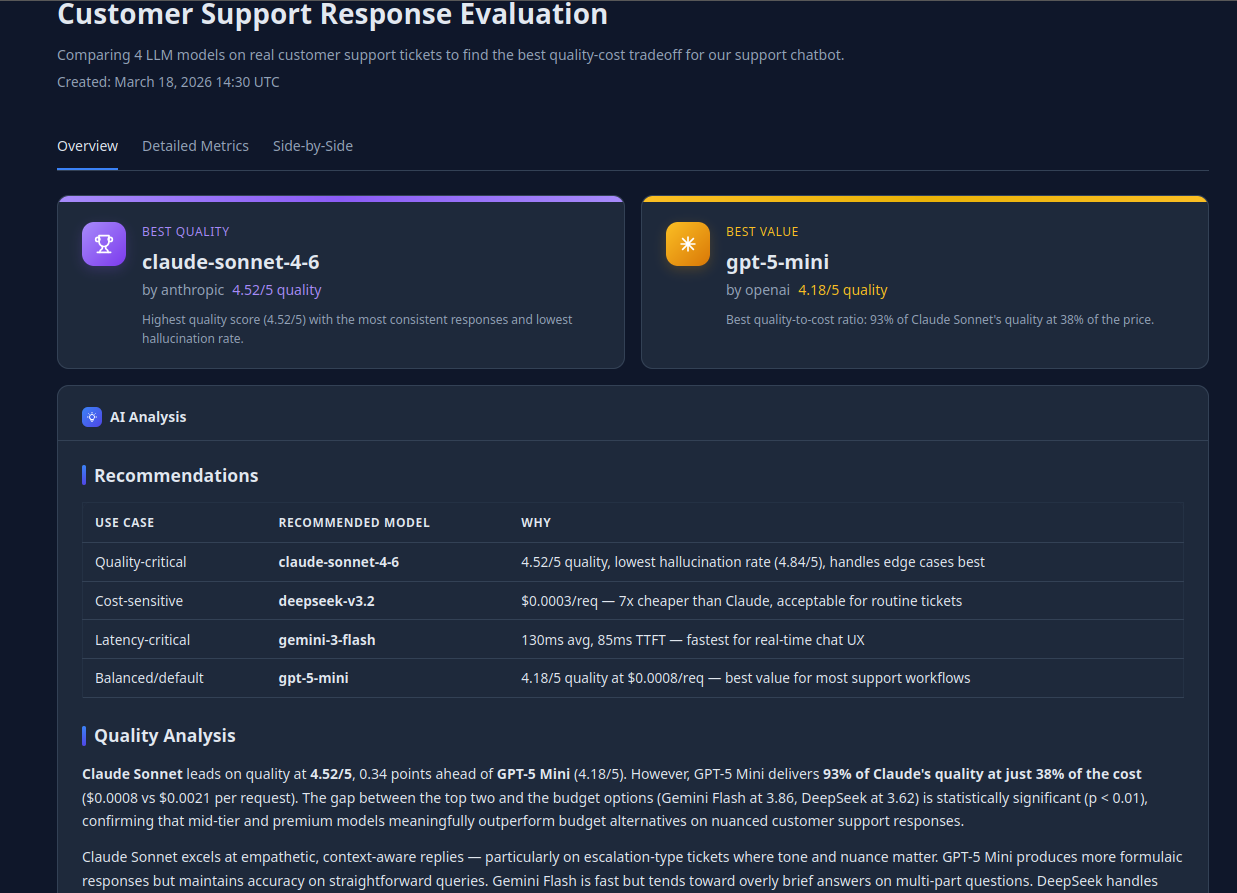
Task: Click the orange star Best Value icon
Action: [688, 244]
